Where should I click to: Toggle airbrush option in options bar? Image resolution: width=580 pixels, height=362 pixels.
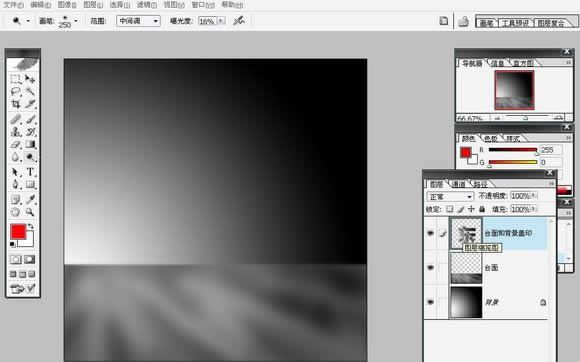click(239, 21)
